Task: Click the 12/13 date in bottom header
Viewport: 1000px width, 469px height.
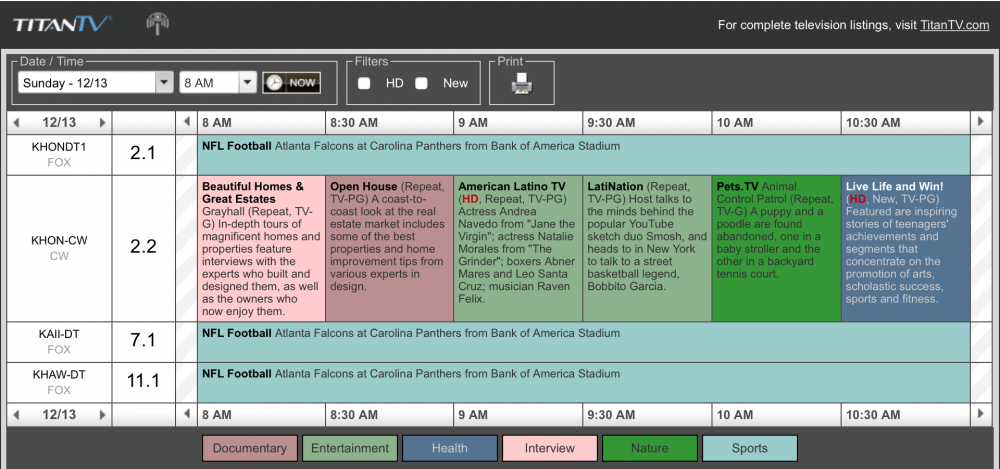Action: pos(59,415)
